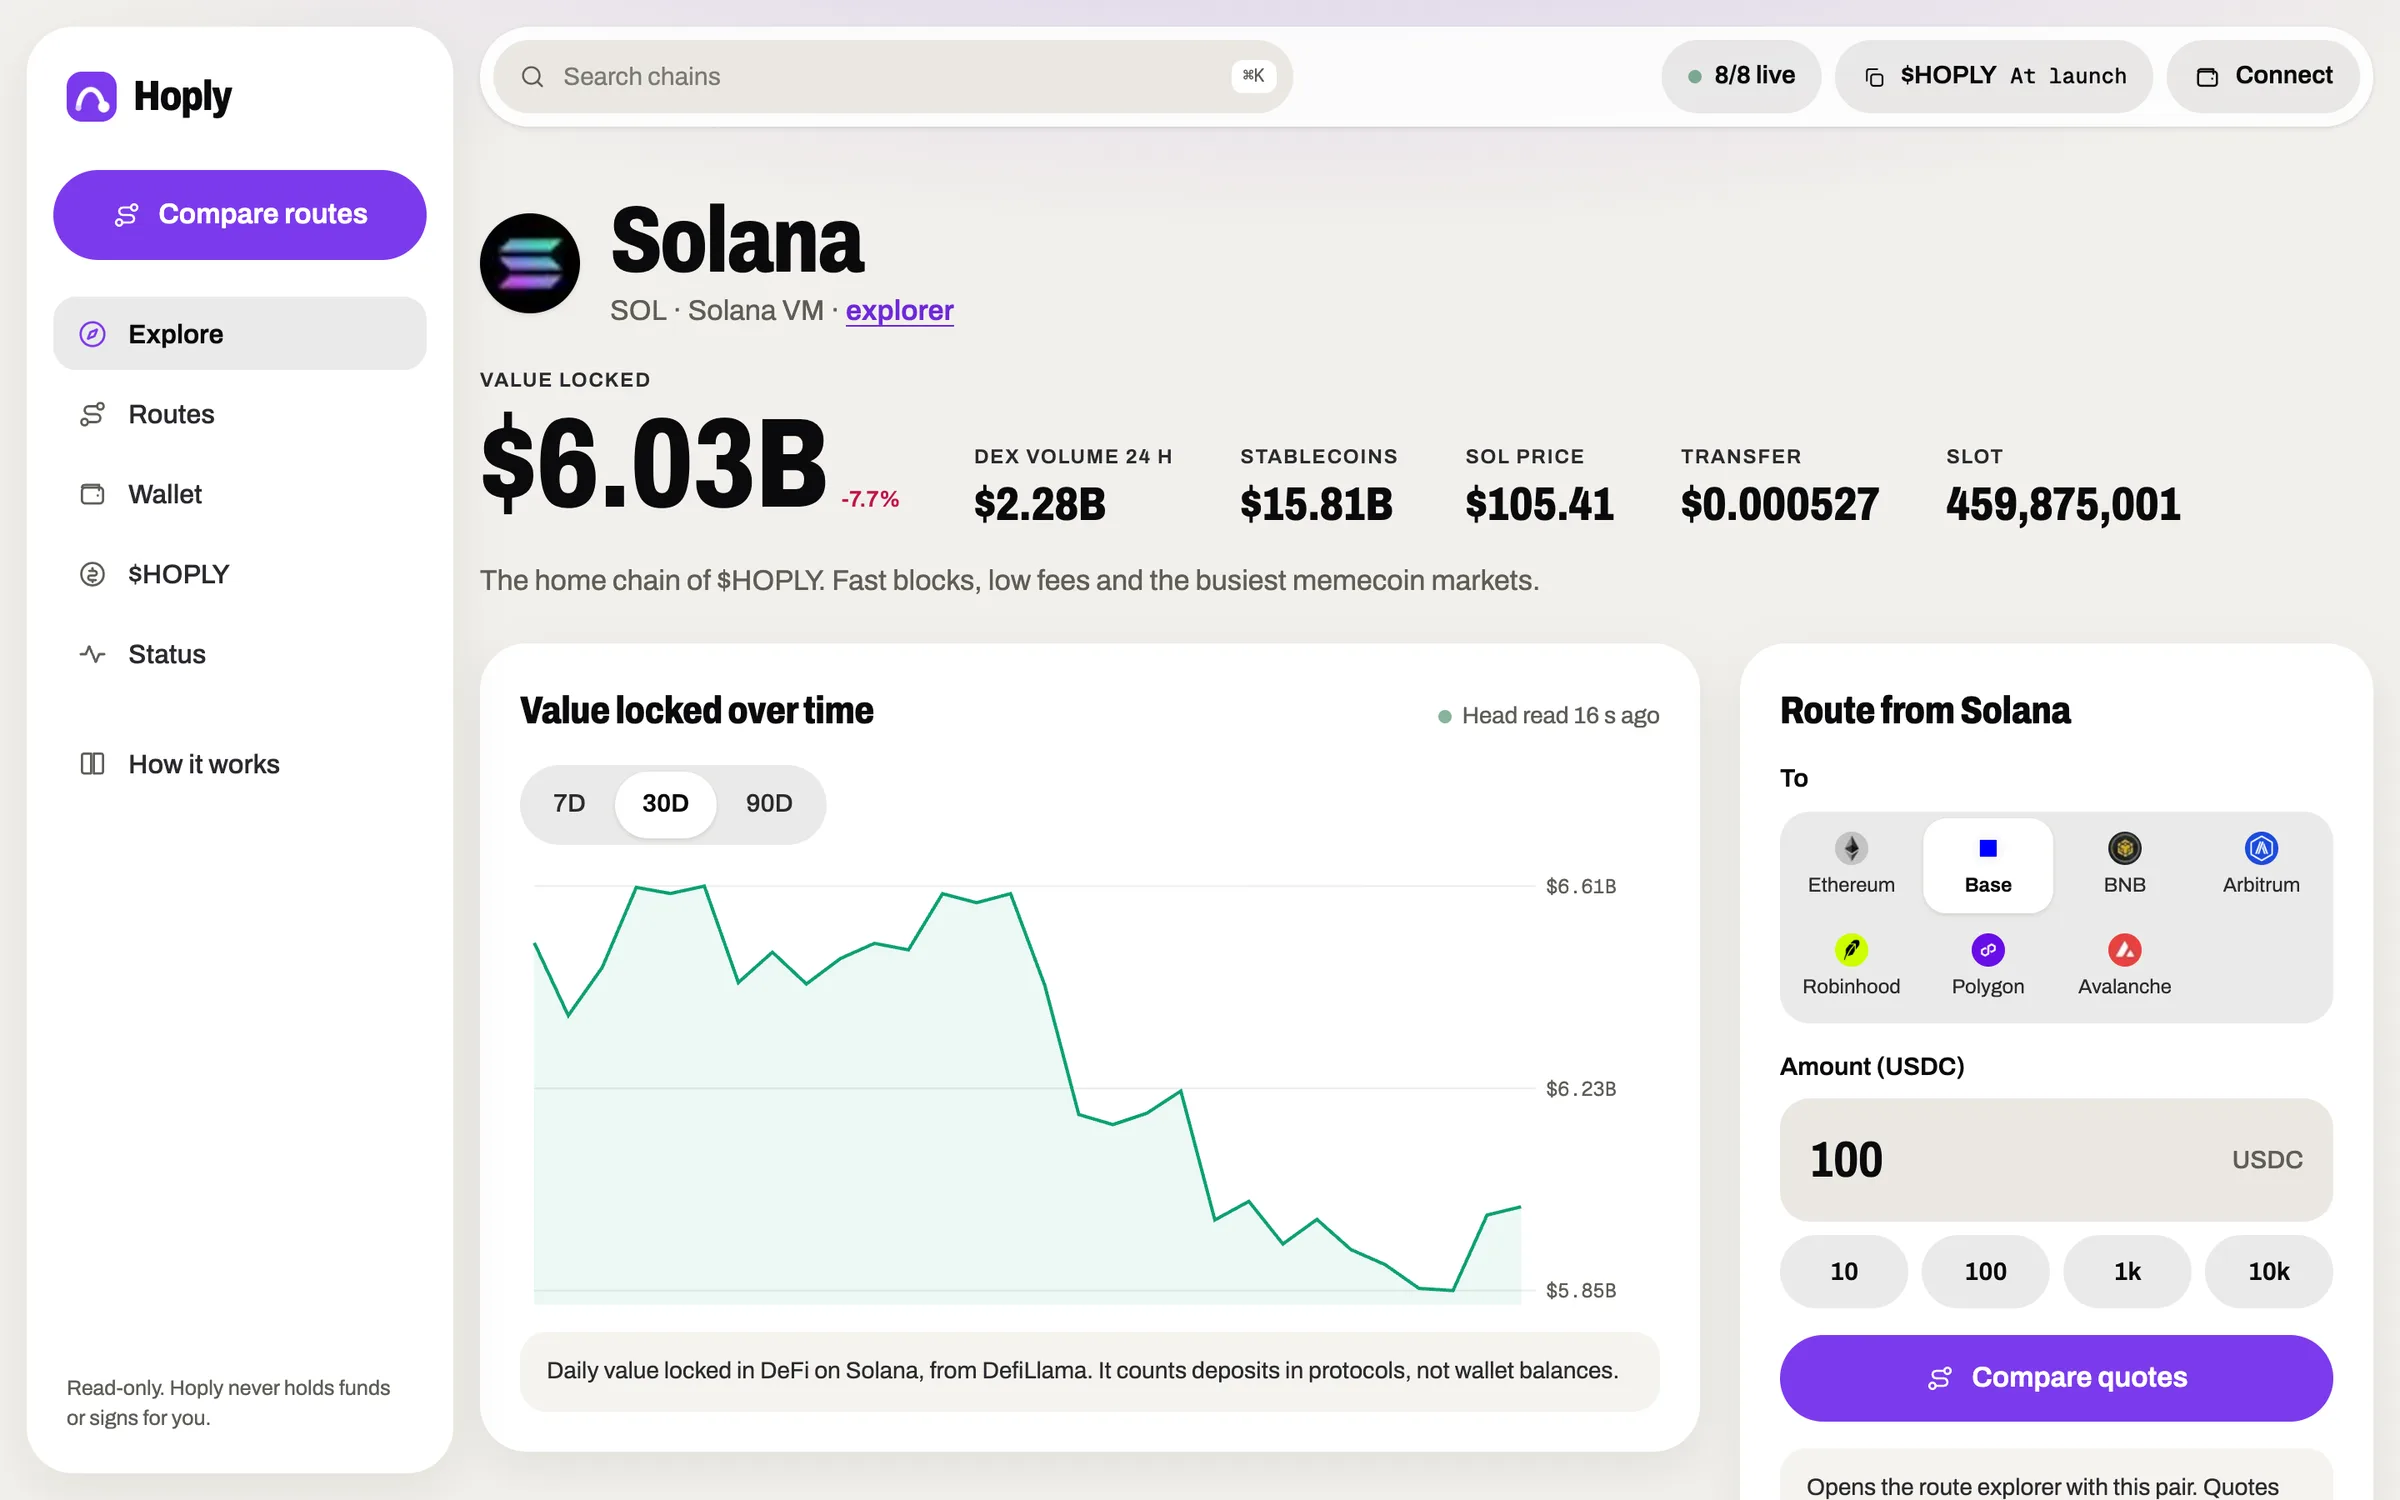Click the $6.03B value locked figure
This screenshot has height=1500, width=2400.
pos(654,463)
